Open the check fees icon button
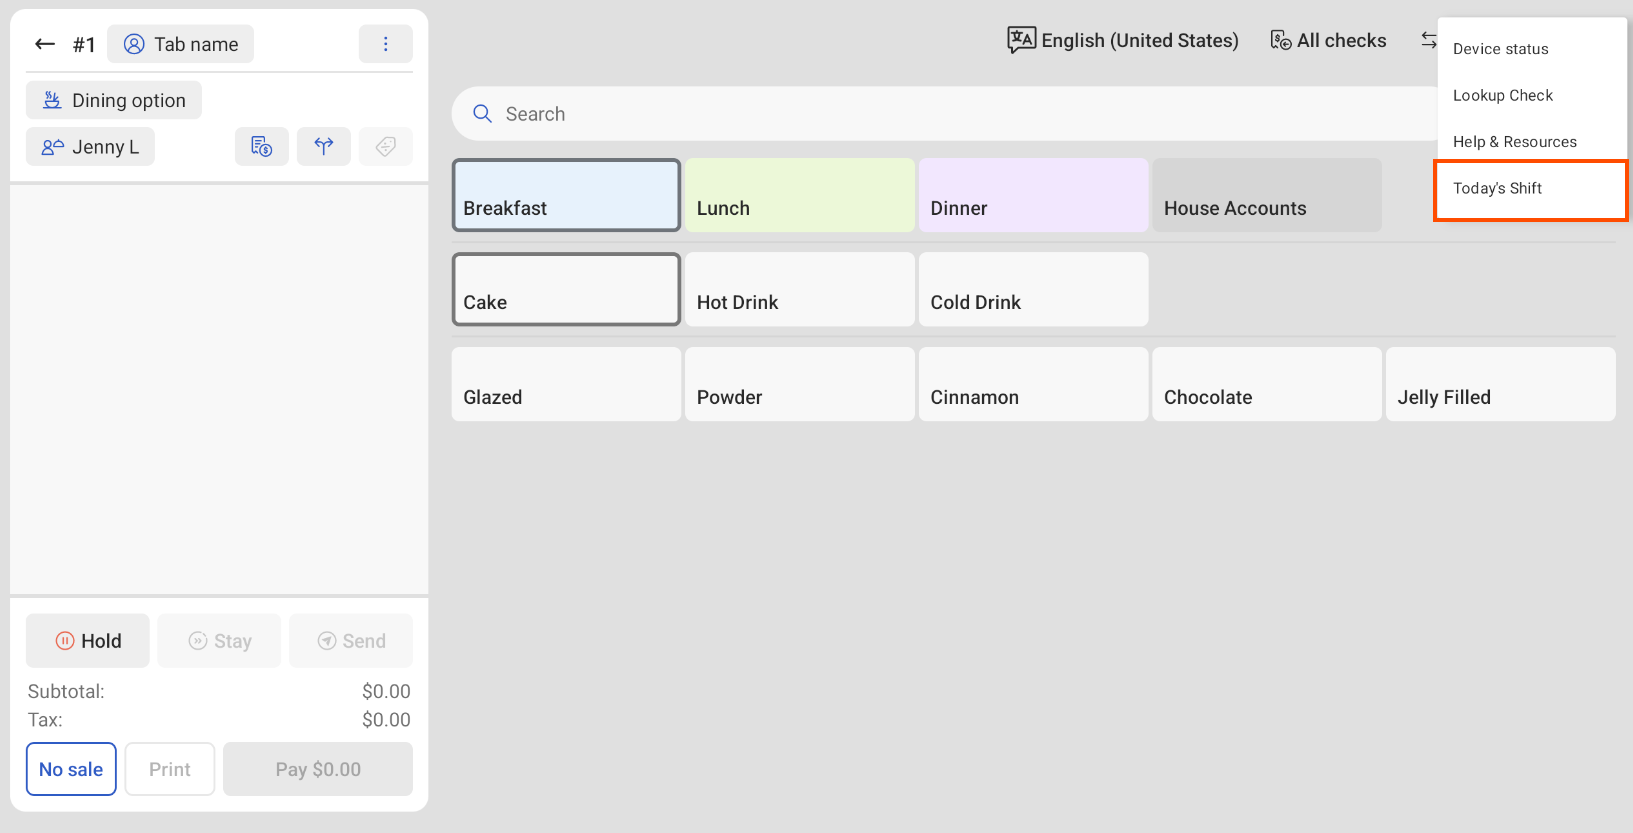Image resolution: width=1633 pixels, height=833 pixels. [x=262, y=147]
